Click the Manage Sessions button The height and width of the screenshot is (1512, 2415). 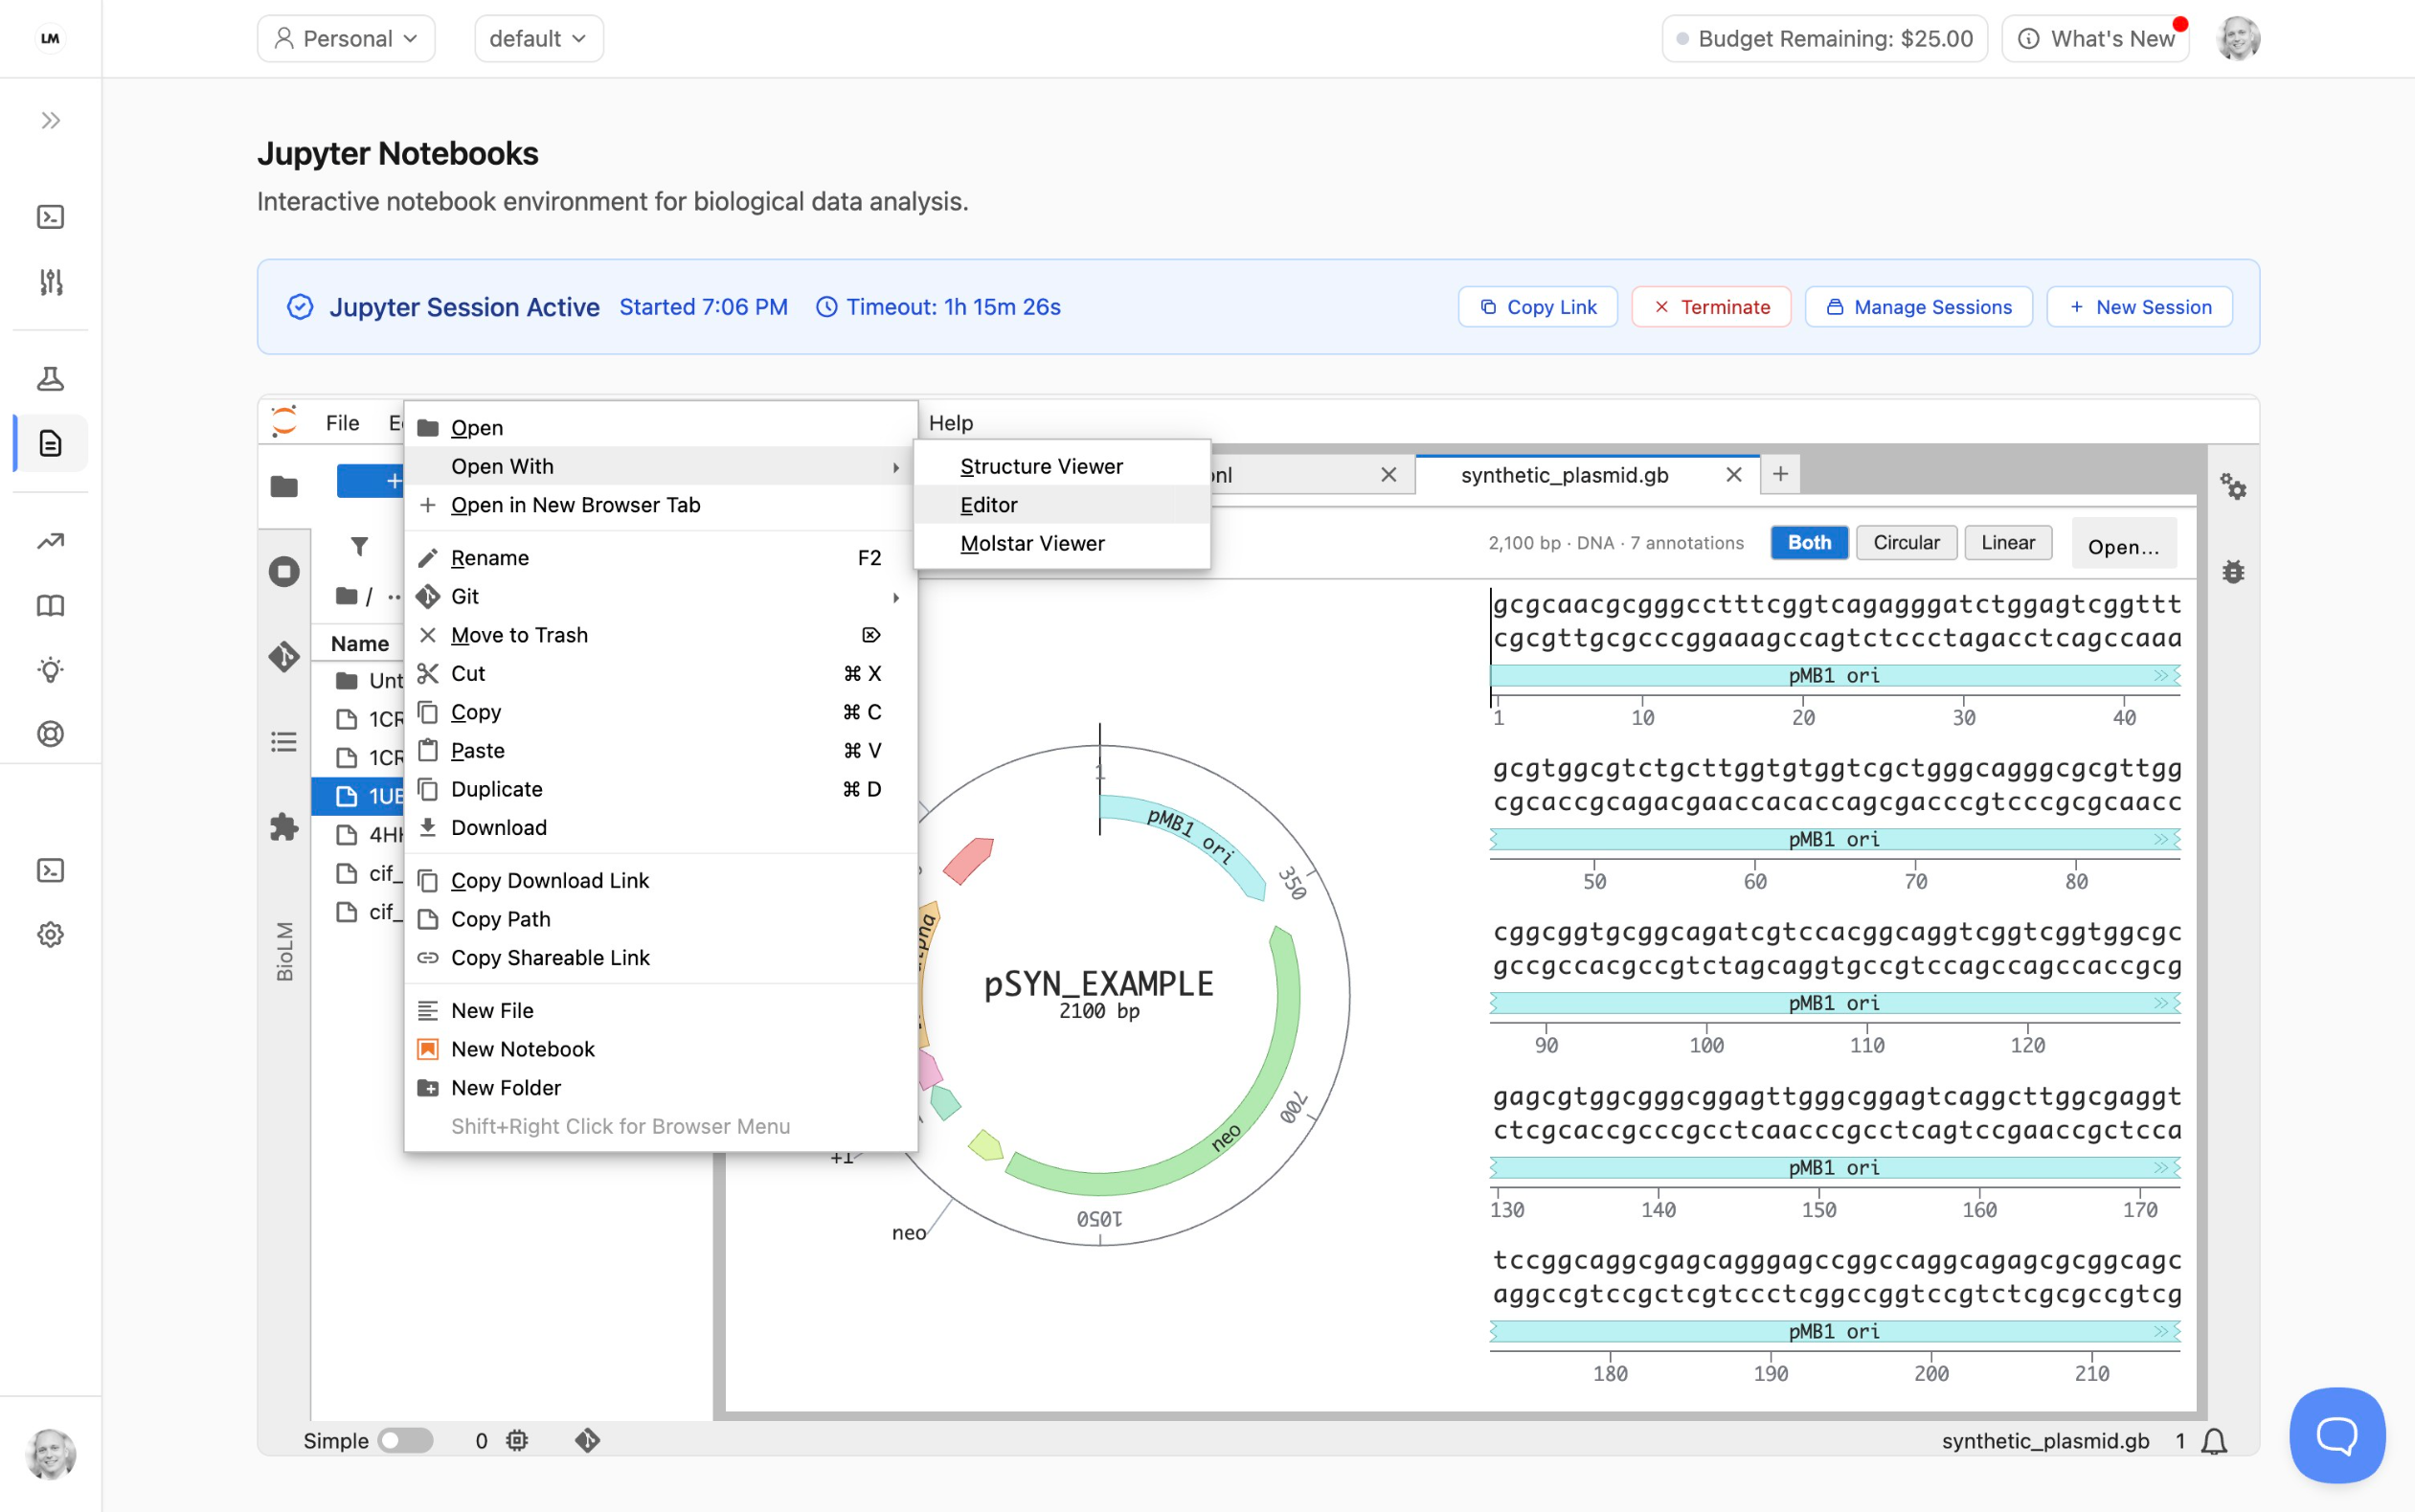pos(1918,307)
